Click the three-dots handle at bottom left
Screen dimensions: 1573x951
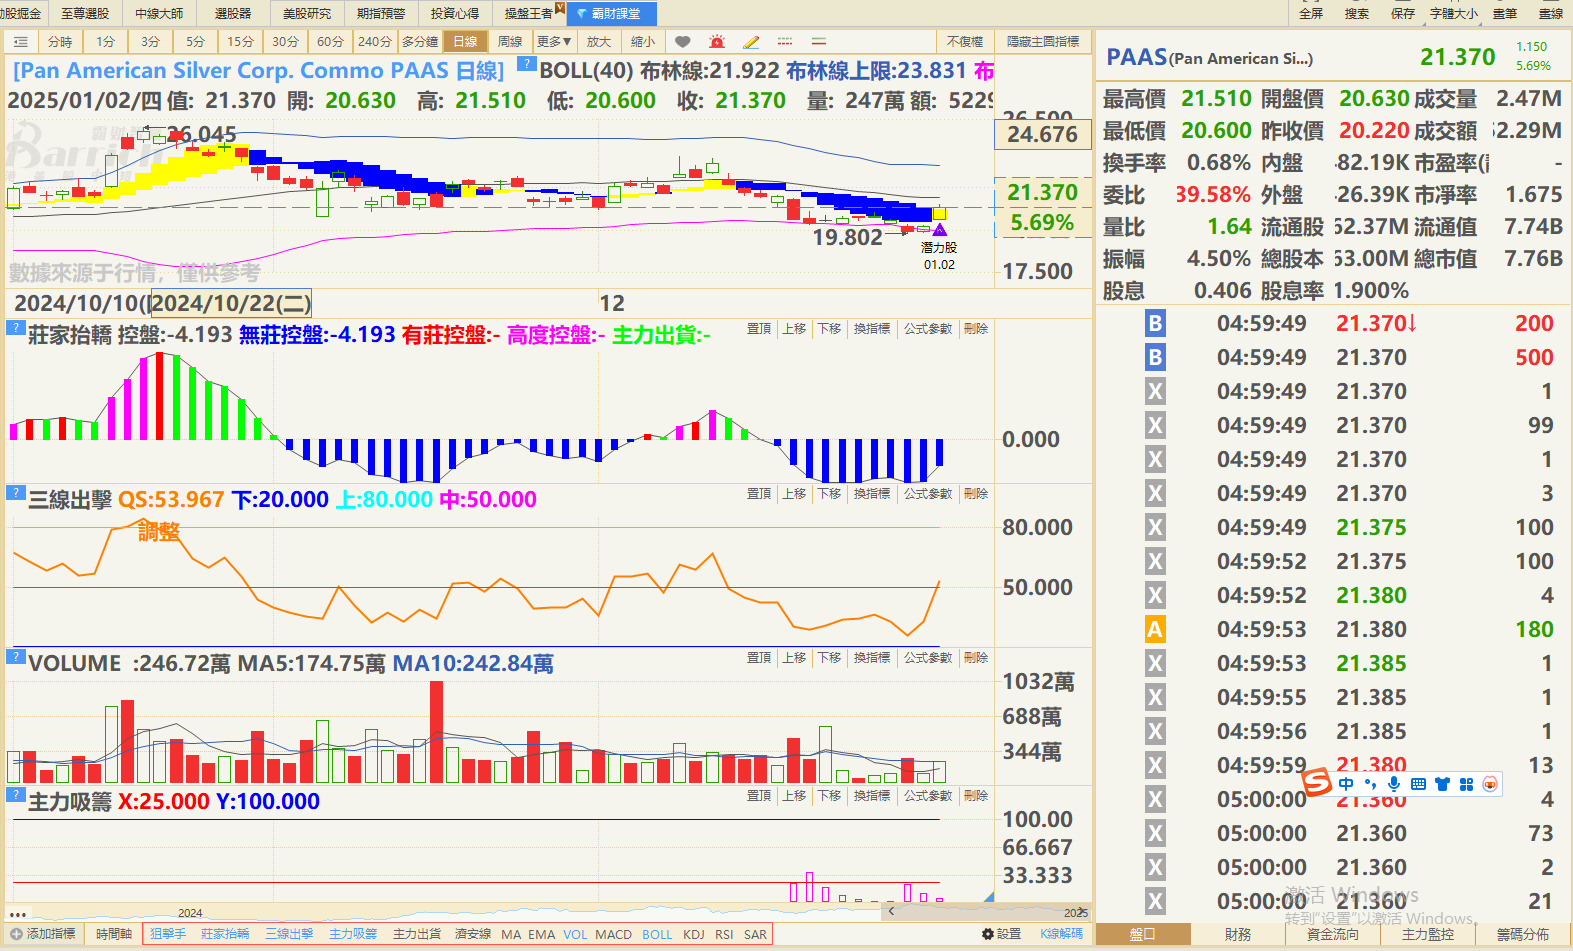pyautogui.click(x=18, y=914)
